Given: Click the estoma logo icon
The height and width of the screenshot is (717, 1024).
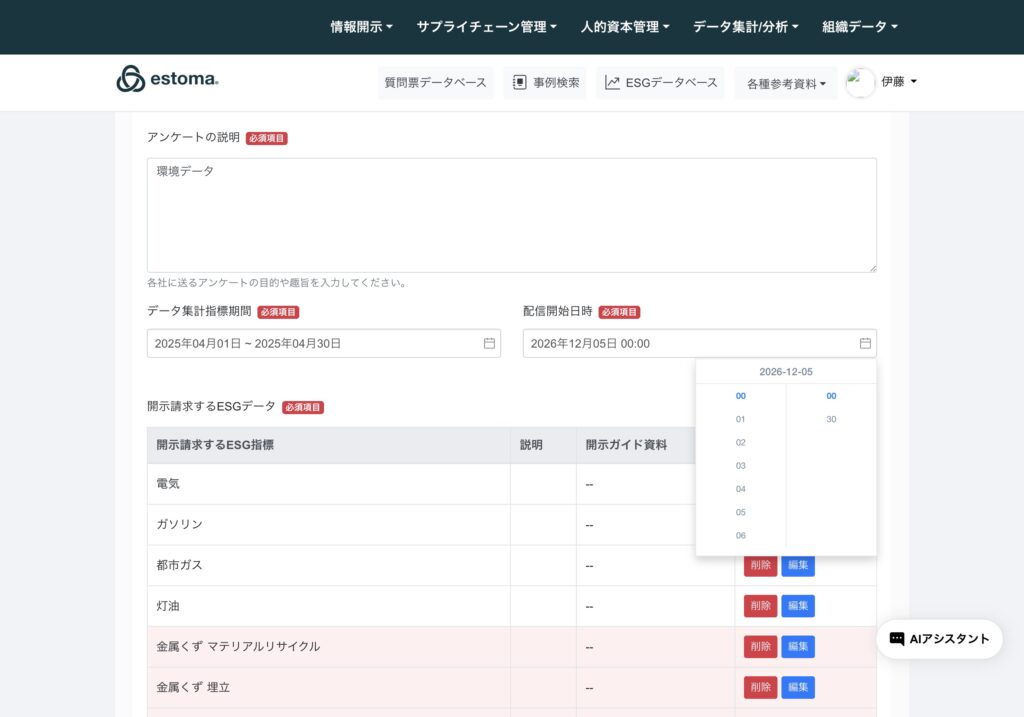Looking at the screenshot, I should [x=131, y=79].
